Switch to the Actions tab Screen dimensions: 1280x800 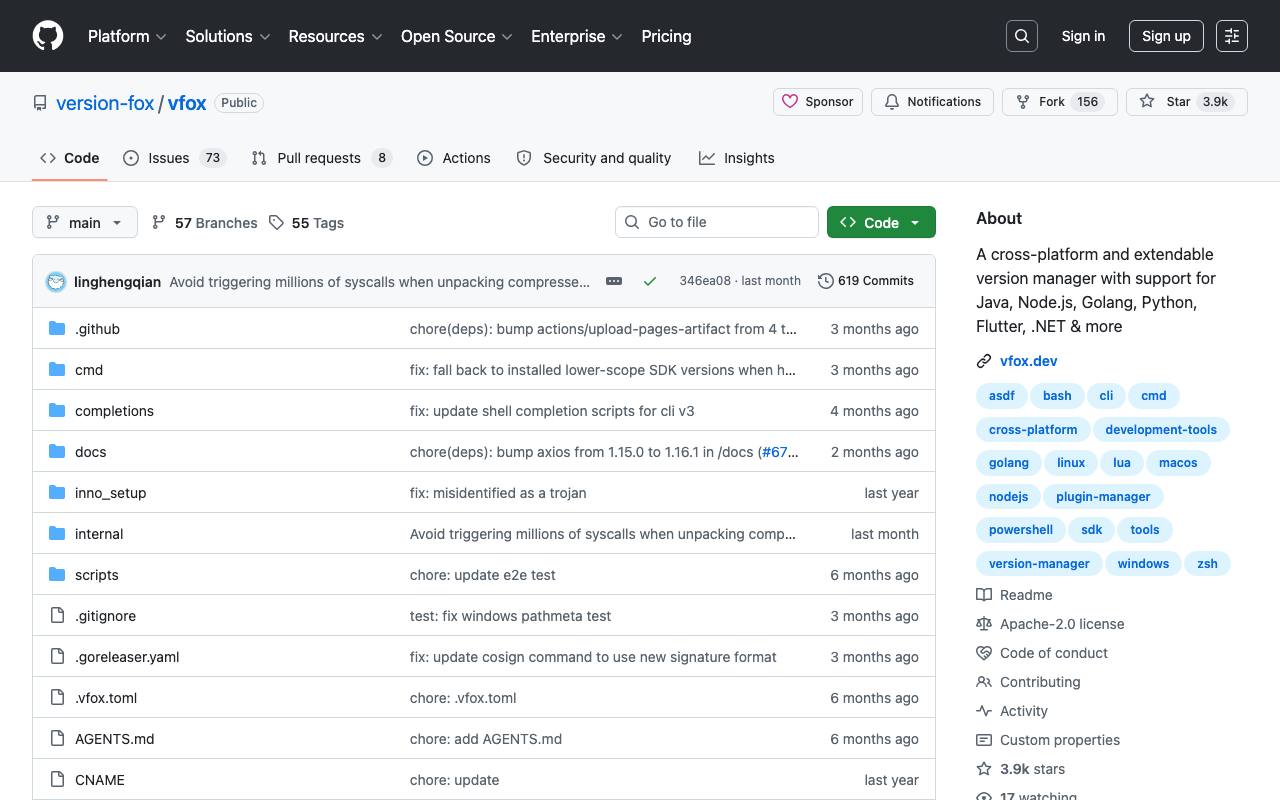(454, 158)
